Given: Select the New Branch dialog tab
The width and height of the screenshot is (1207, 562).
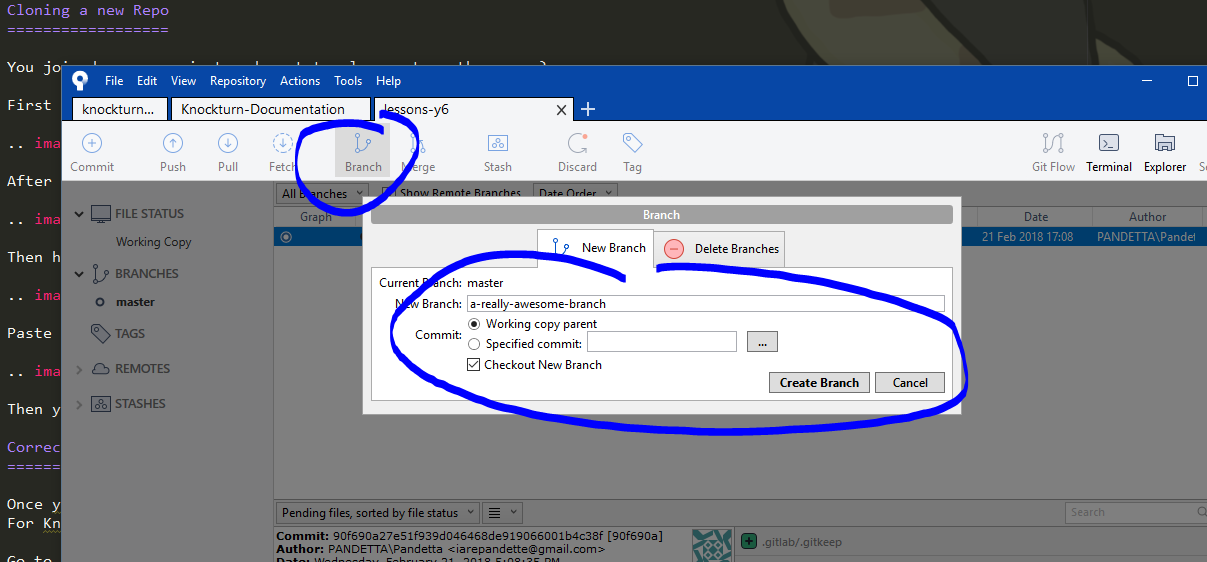Looking at the screenshot, I should point(596,248).
